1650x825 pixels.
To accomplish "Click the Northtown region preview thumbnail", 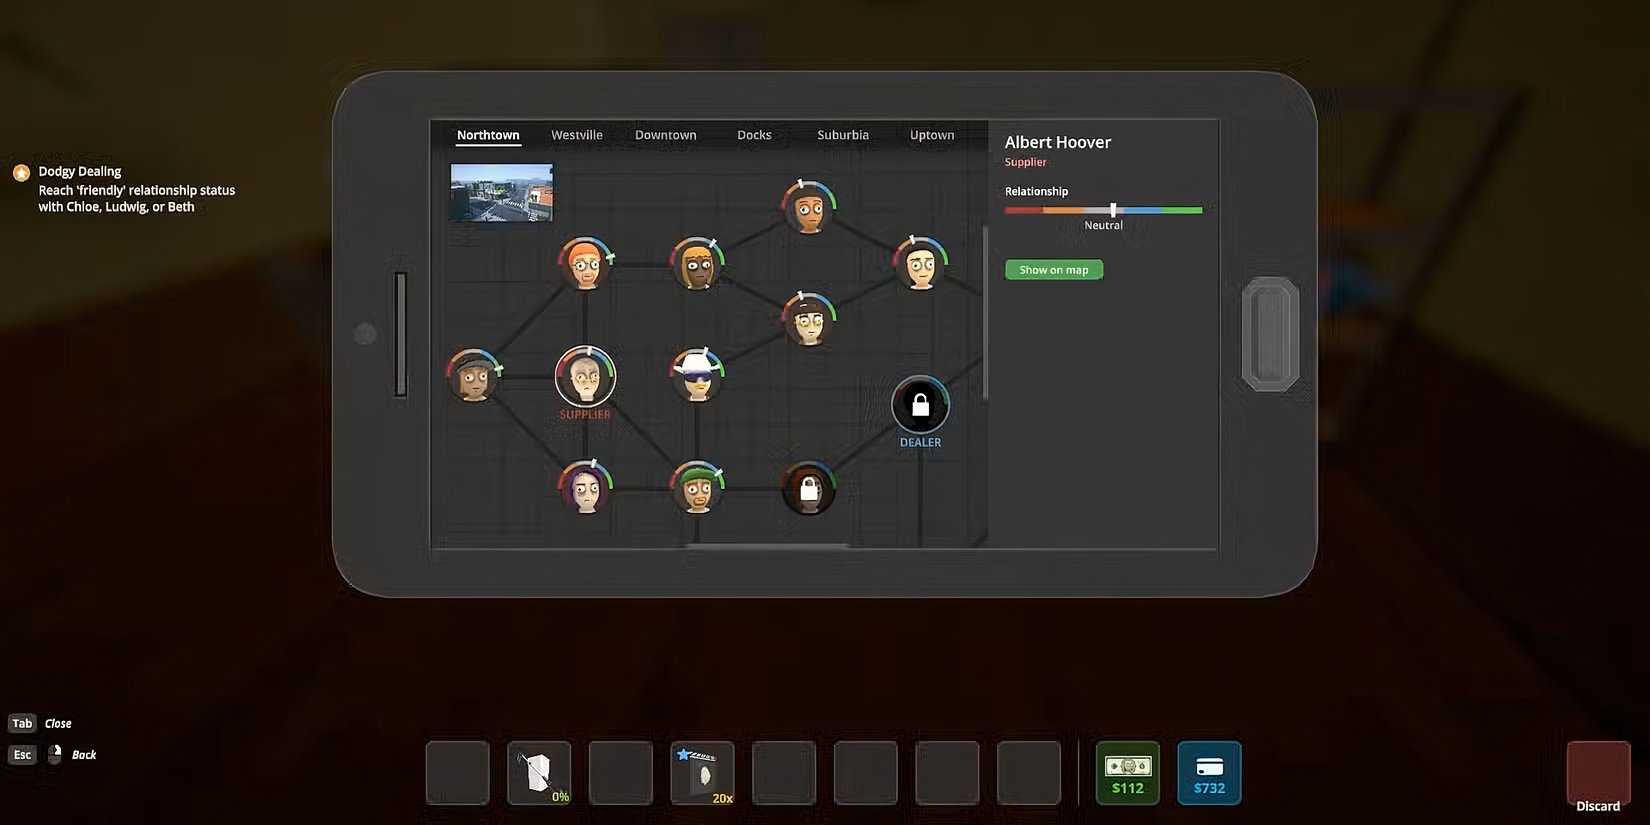I will (502, 192).
